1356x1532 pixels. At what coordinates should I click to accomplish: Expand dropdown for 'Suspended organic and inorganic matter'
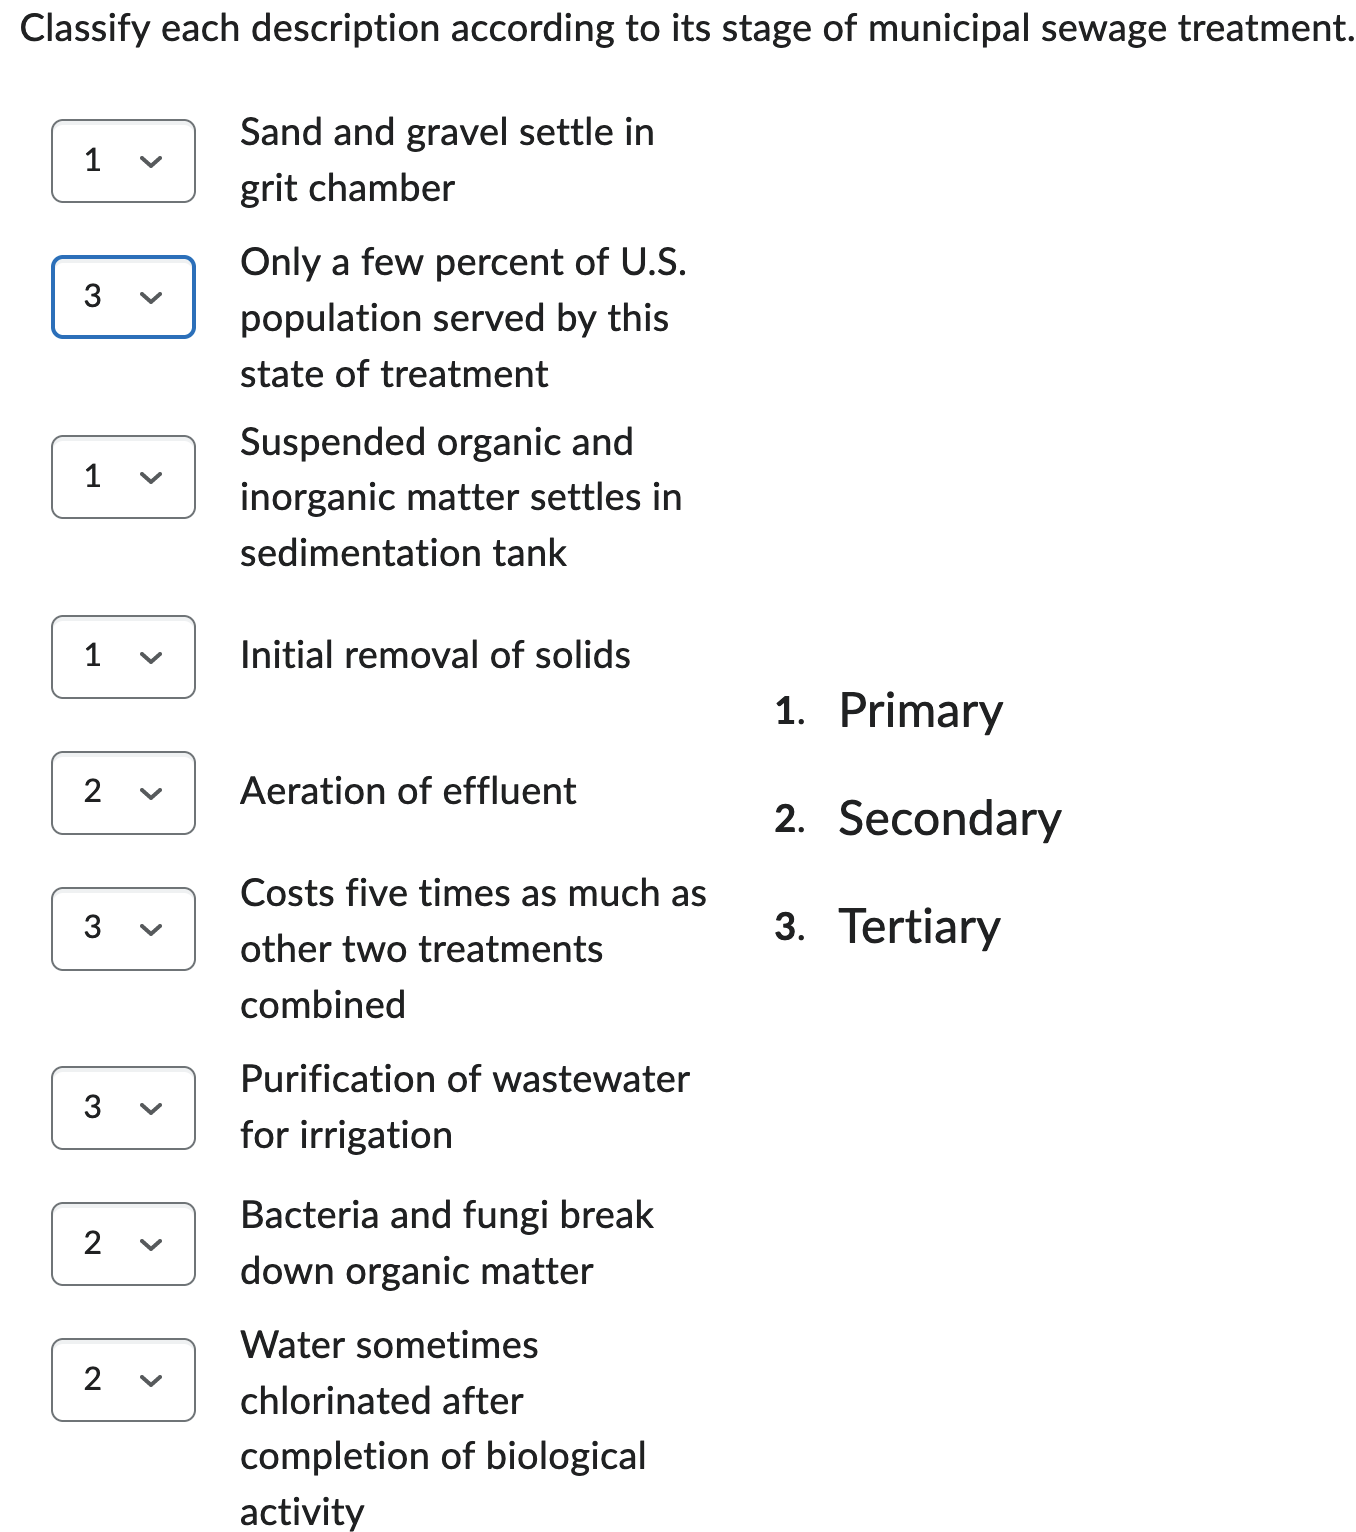click(x=123, y=477)
